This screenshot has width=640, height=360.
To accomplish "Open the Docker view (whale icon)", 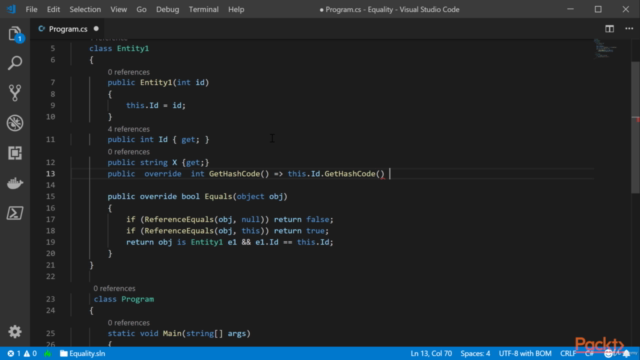I will tap(15, 183).
